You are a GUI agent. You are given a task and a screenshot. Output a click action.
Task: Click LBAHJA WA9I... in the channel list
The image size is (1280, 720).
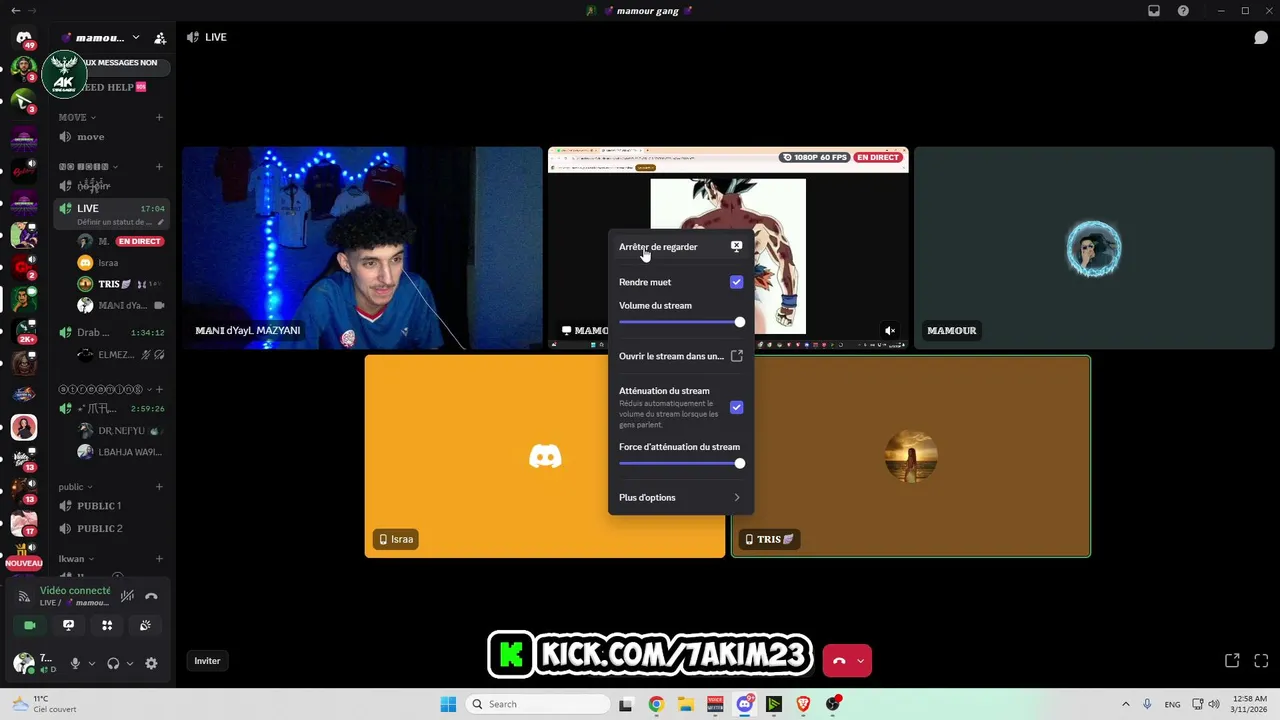(118, 452)
